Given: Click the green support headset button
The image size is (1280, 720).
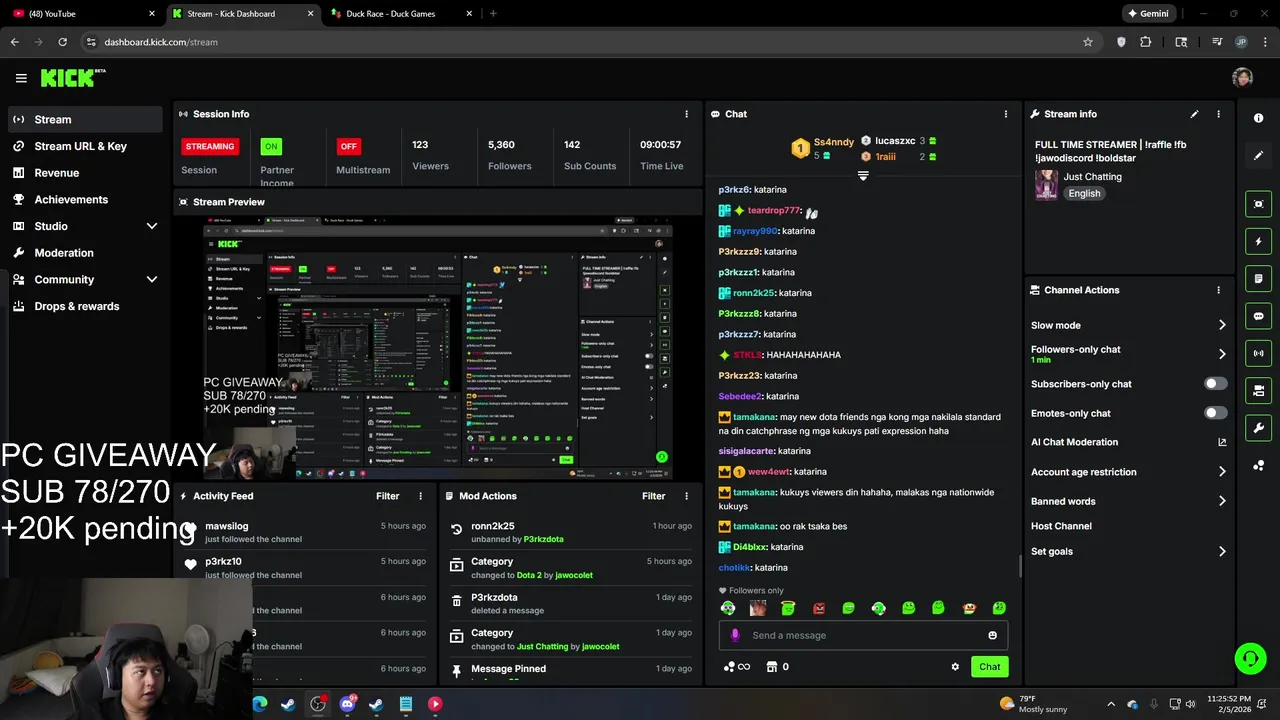Looking at the screenshot, I should coord(1250,658).
